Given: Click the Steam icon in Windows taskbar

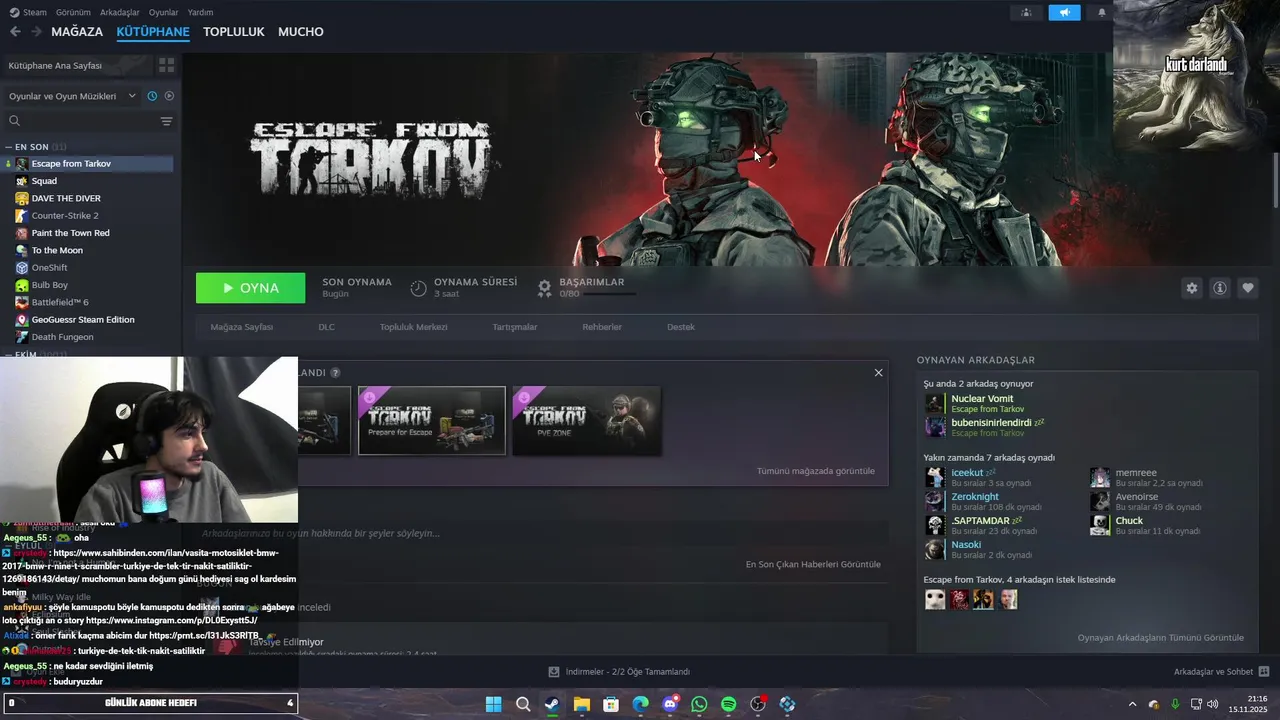Looking at the screenshot, I should click(x=552, y=704).
